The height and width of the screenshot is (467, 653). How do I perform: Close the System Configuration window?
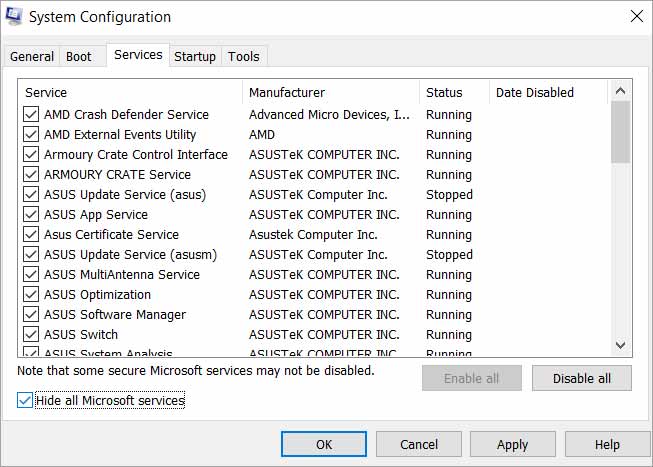point(637,17)
